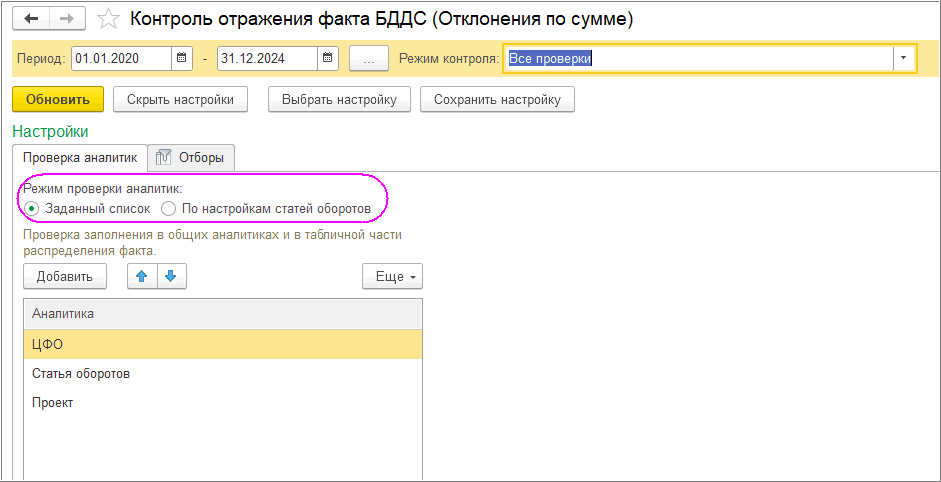Expand the "Режим контроля" dropdown arrow
This screenshot has height=482, width=941.
[904, 59]
